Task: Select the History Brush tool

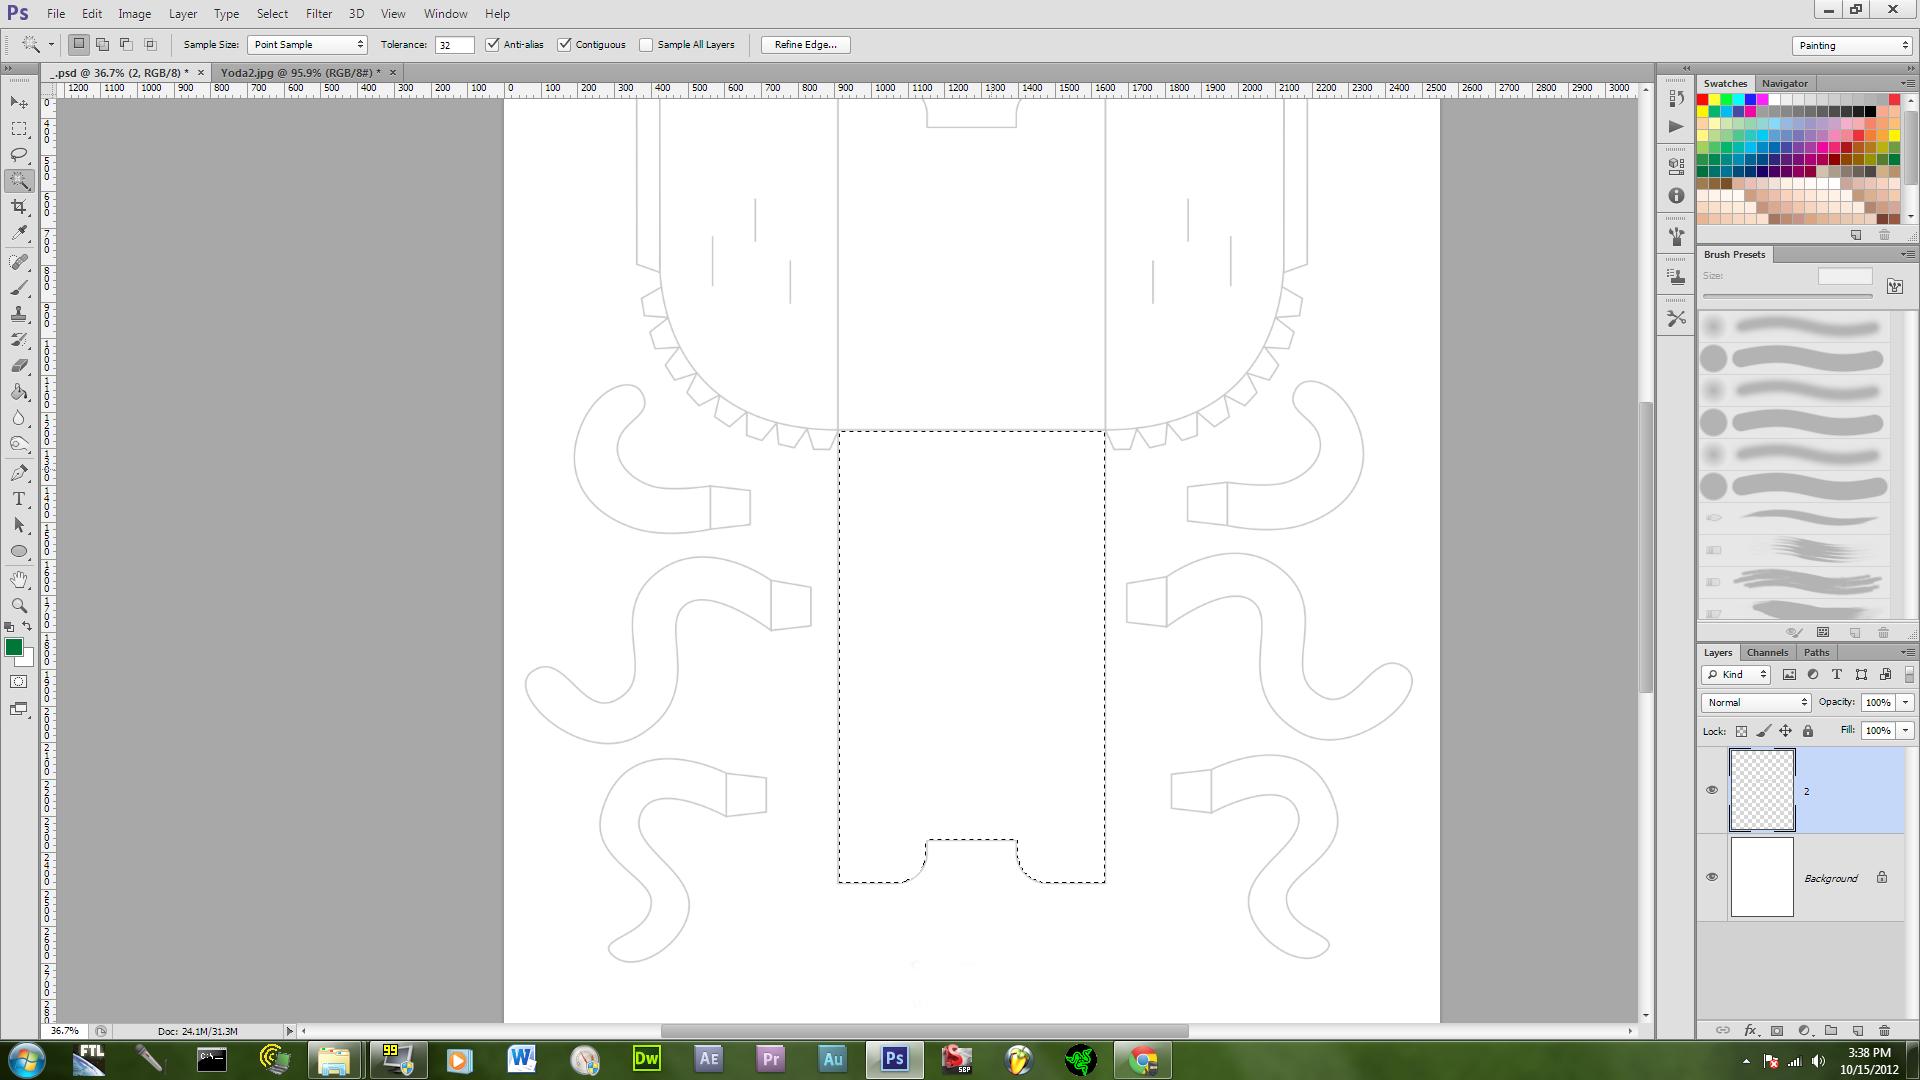Action: pos(19,340)
